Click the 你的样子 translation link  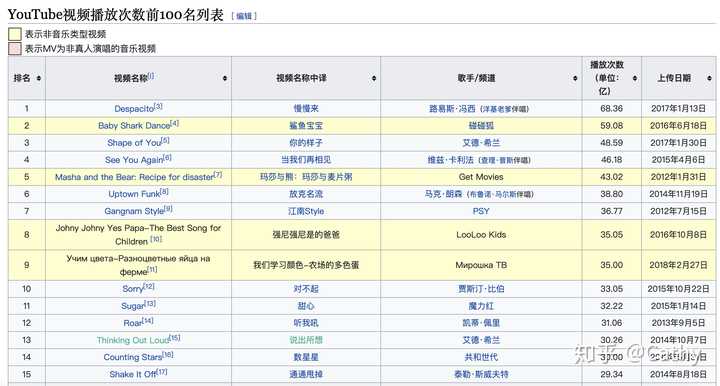point(306,143)
